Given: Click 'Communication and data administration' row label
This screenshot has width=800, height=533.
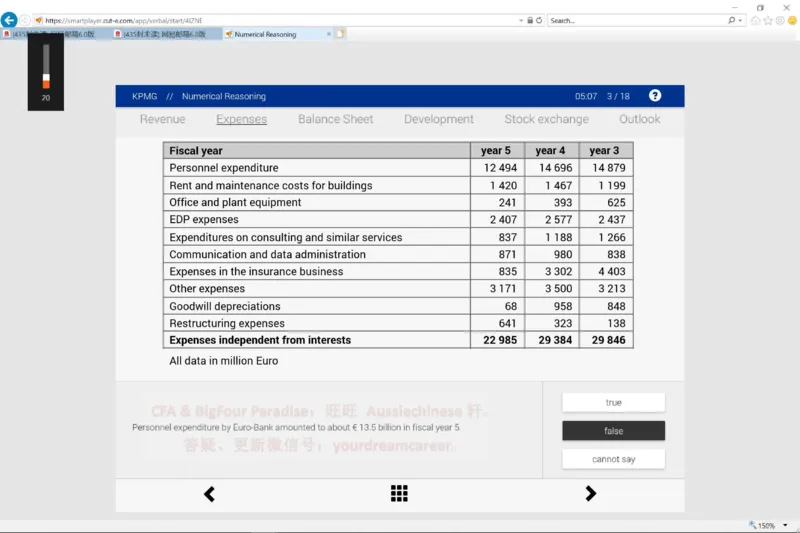Looking at the screenshot, I should pyautogui.click(x=267, y=254).
